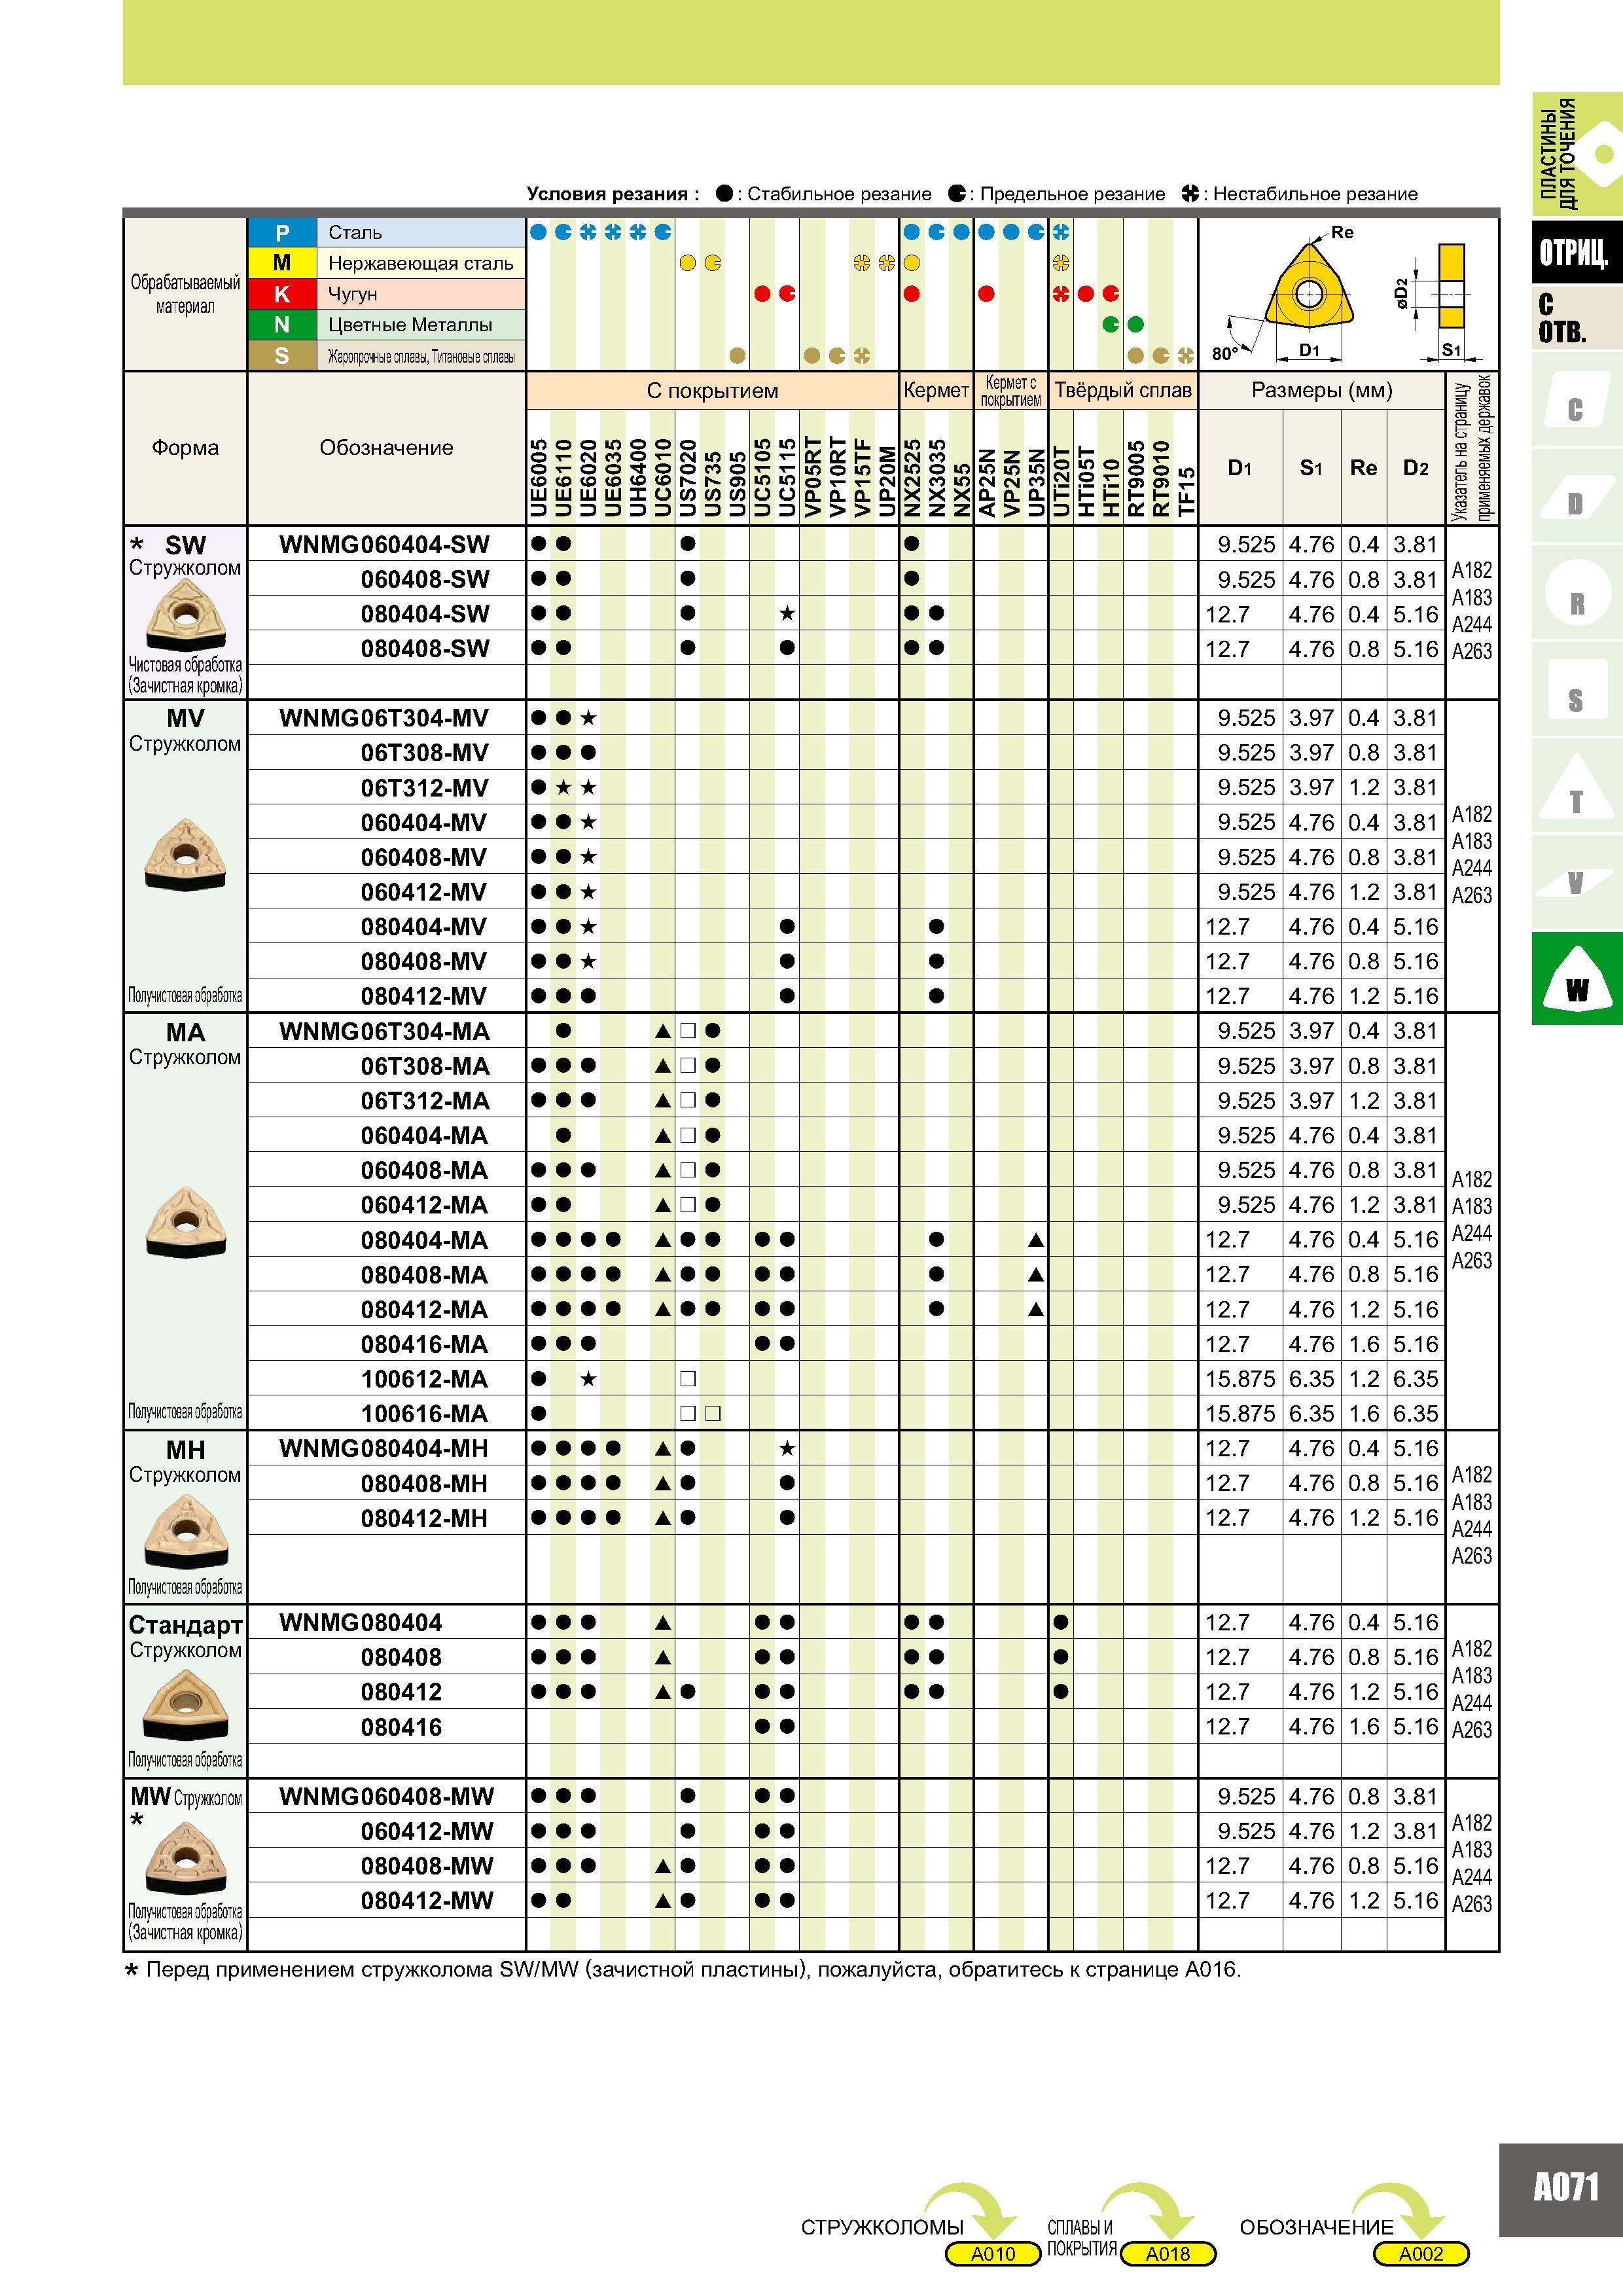Click the 080416 standard chipbreaker designation

tap(401, 1727)
